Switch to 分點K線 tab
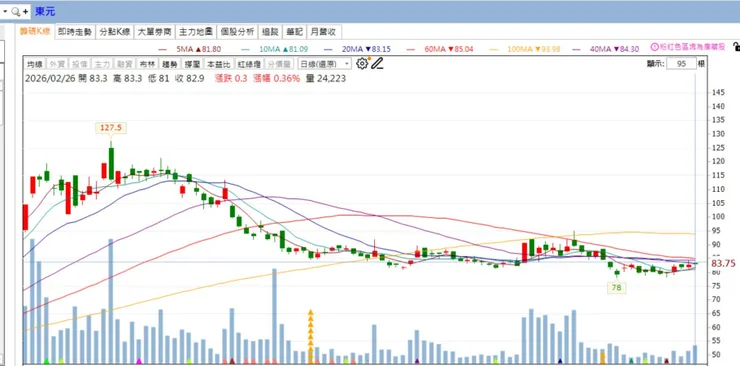This screenshot has height=366, width=740. (114, 32)
